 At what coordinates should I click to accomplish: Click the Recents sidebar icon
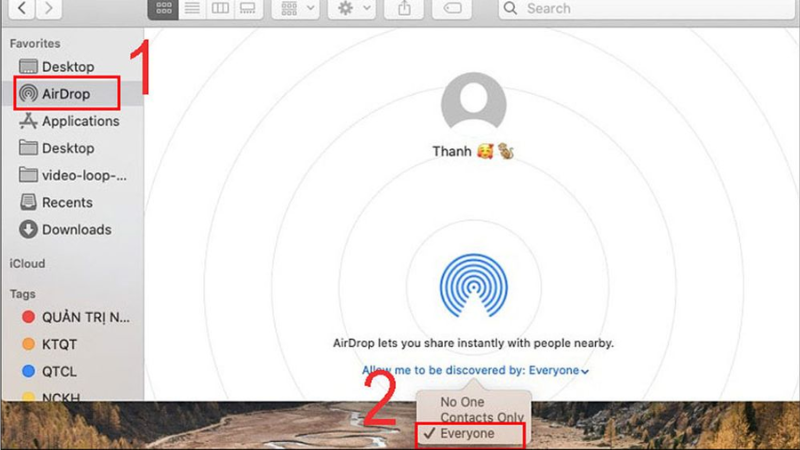28,203
